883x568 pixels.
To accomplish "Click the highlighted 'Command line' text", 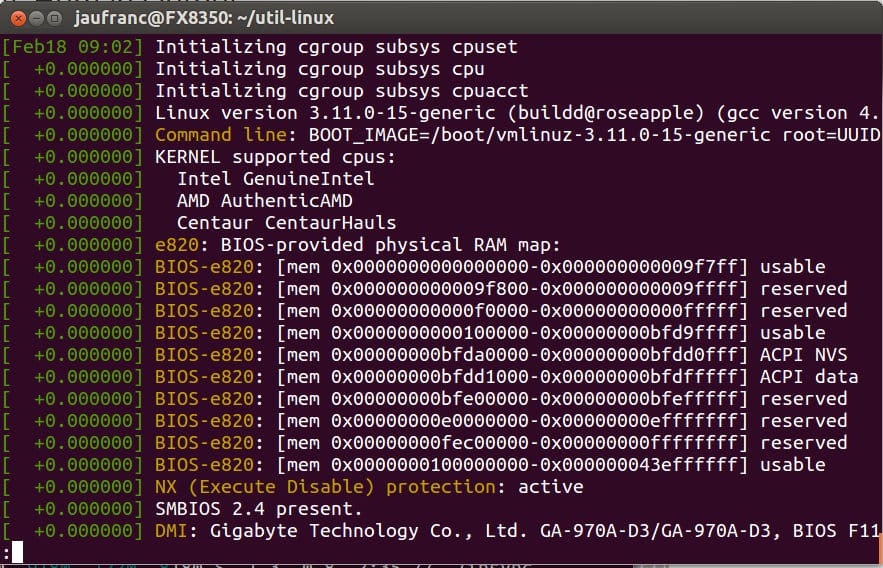I will [221, 135].
